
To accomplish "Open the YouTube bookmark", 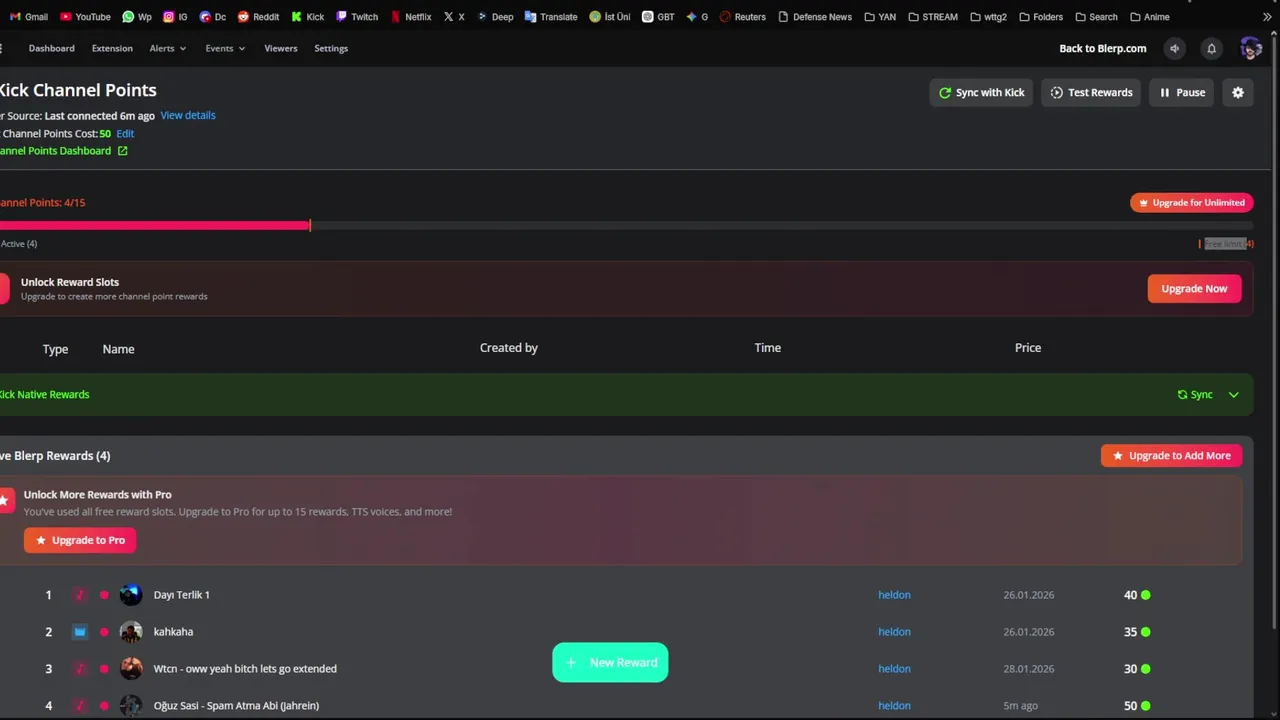I will coord(85,16).
